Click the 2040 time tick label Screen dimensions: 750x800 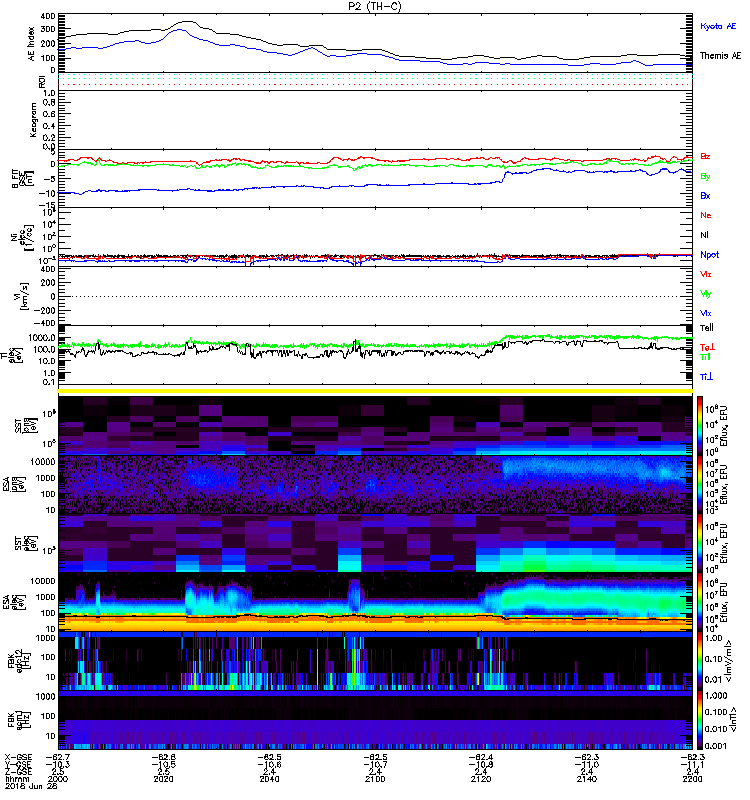tap(269, 779)
